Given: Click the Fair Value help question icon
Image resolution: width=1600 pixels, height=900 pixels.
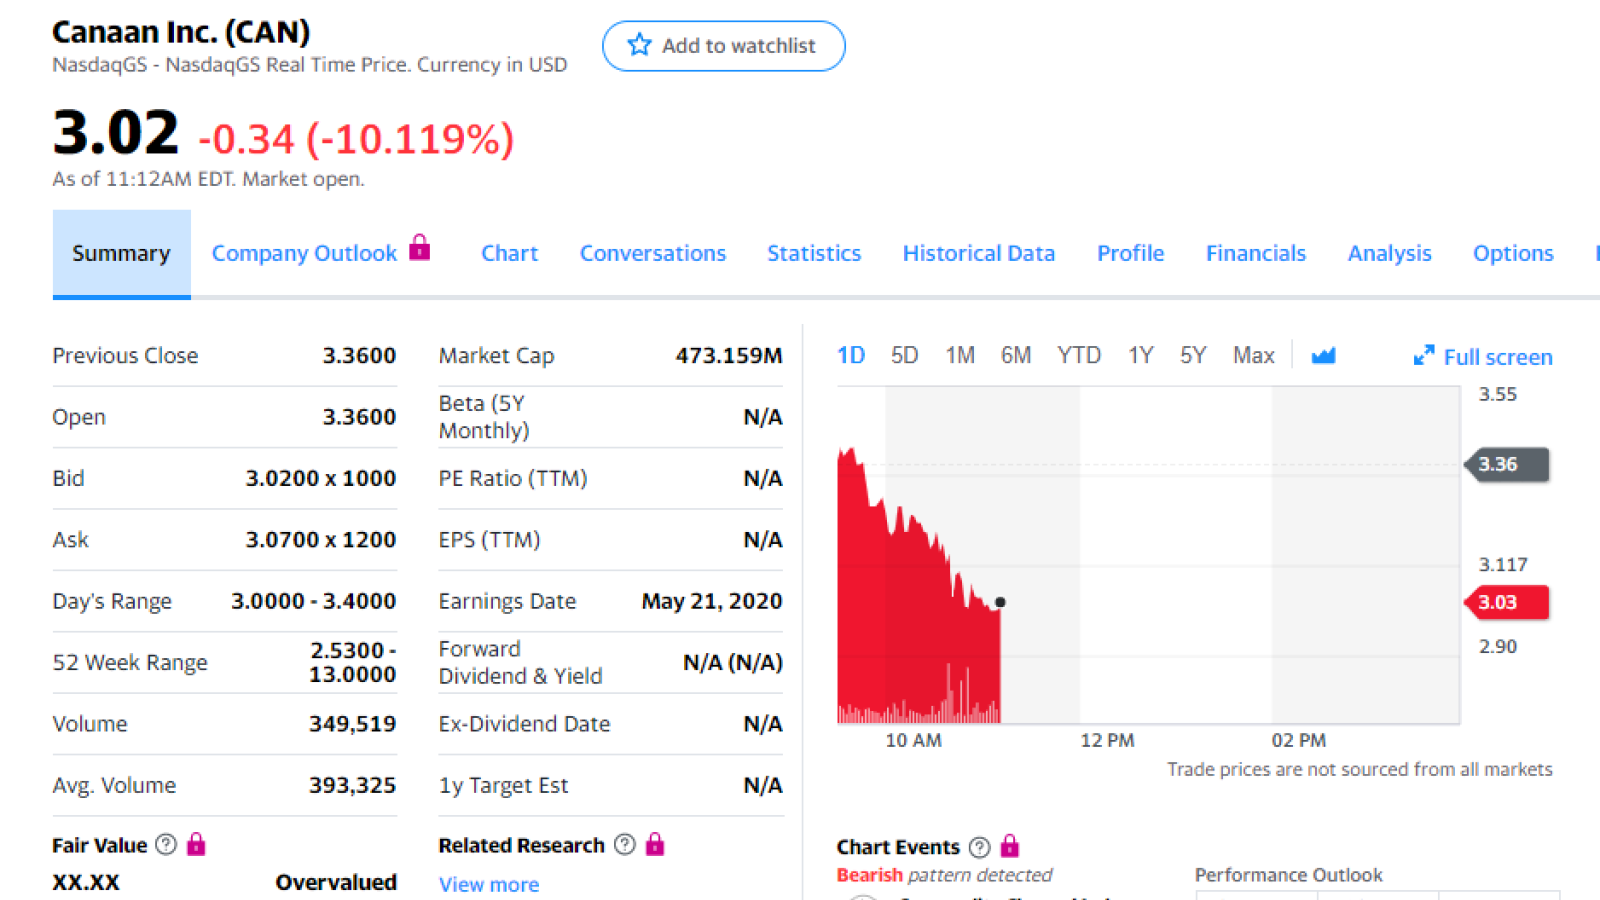Looking at the screenshot, I should pos(167,845).
